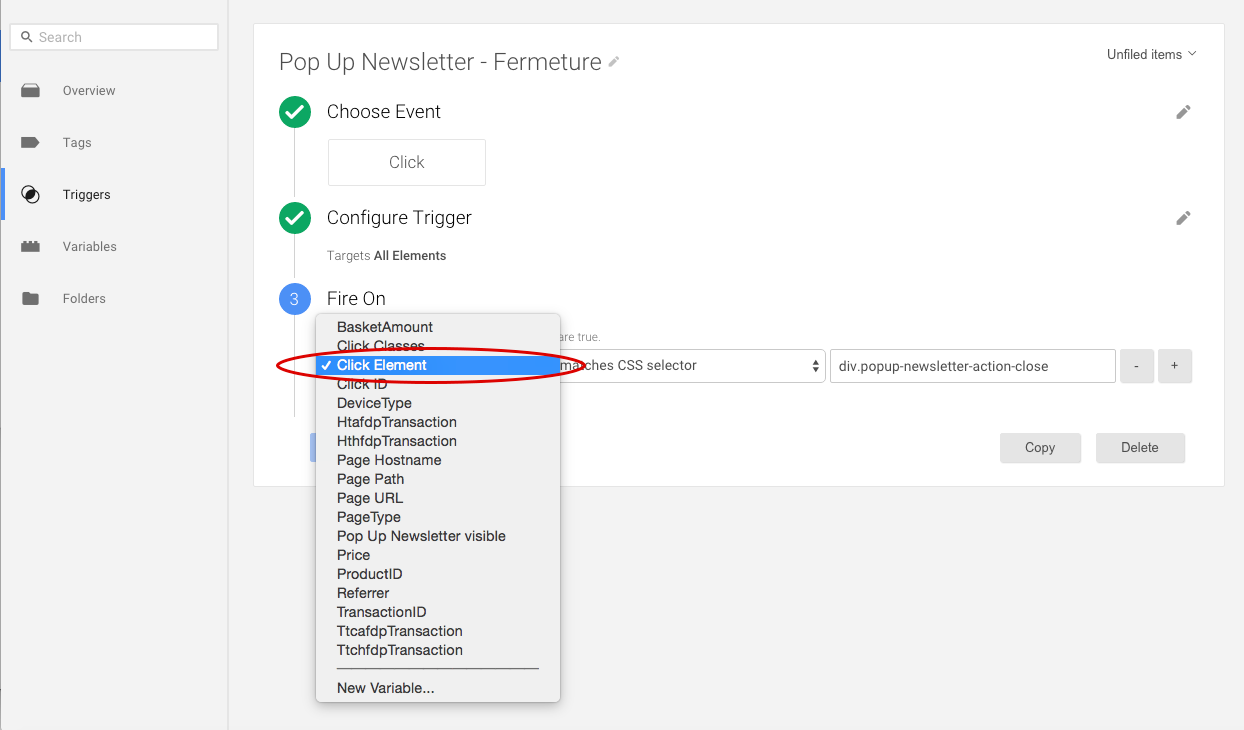Choose TtcafdpTransaction variable
The height and width of the screenshot is (730, 1244).
[x=438, y=631]
